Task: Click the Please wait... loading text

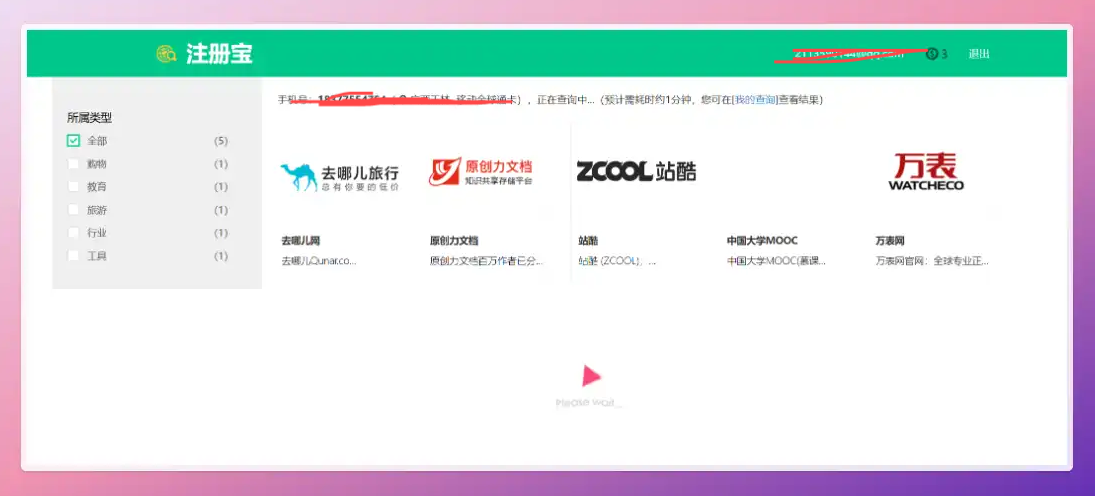Action: pyautogui.click(x=589, y=403)
